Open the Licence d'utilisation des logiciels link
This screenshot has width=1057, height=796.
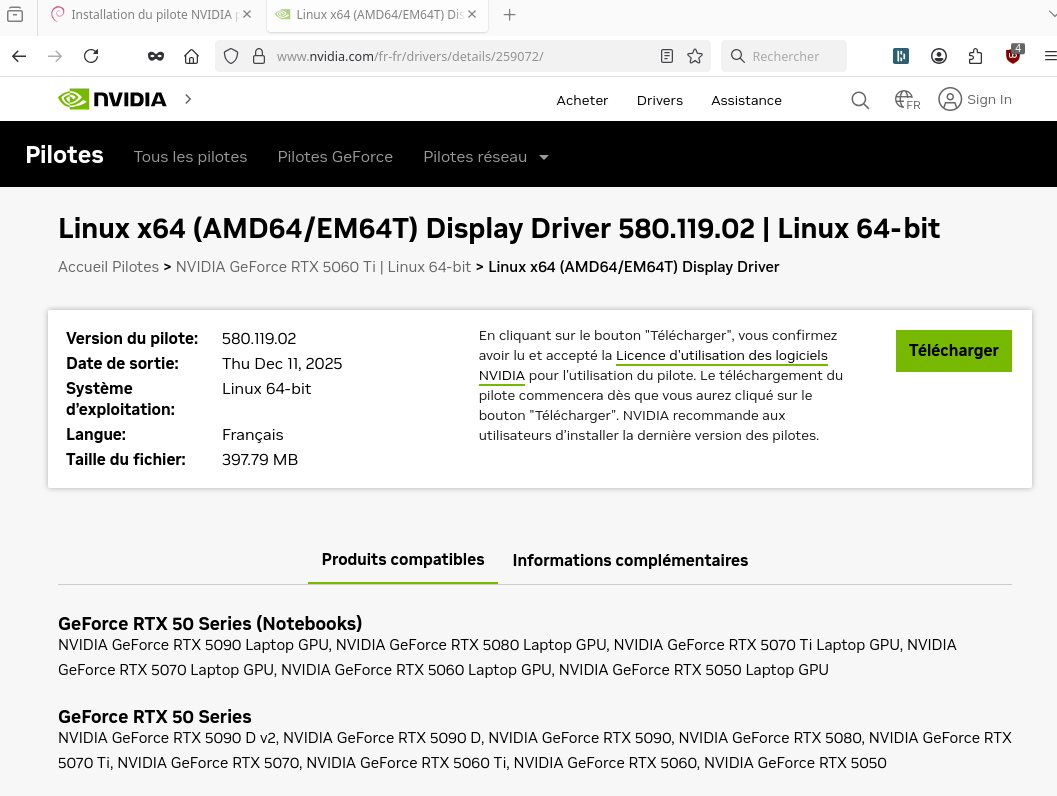(721, 356)
